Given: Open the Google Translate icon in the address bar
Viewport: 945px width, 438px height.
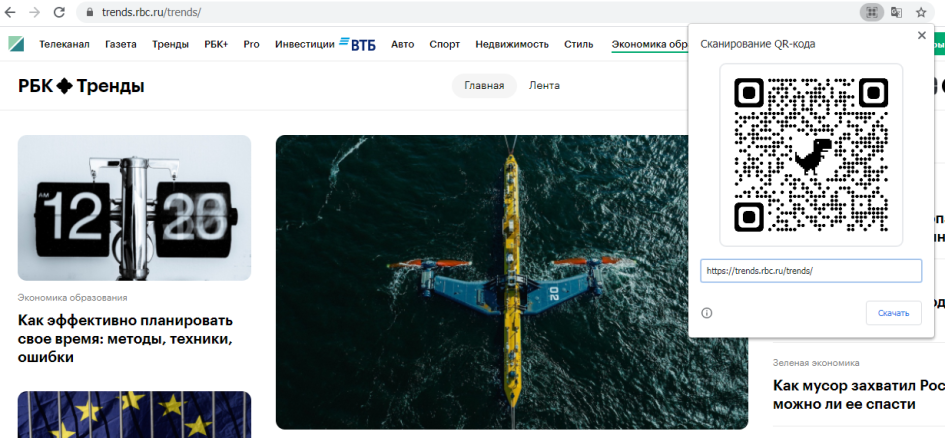Looking at the screenshot, I should coord(896,12).
